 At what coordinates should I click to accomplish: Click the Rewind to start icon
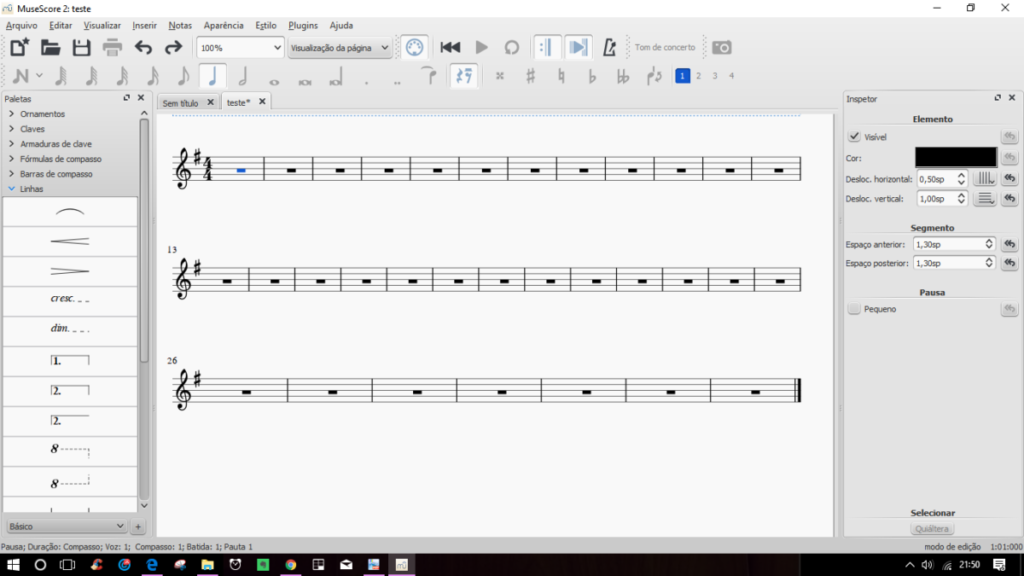450,47
